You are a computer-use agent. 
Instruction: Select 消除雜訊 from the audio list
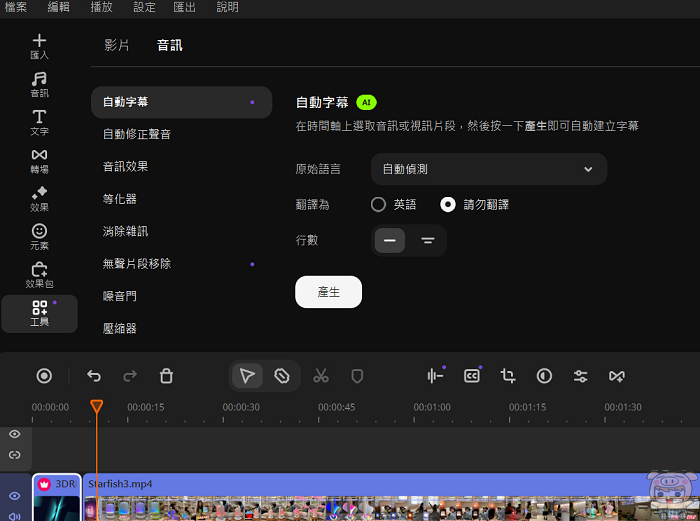tap(126, 231)
